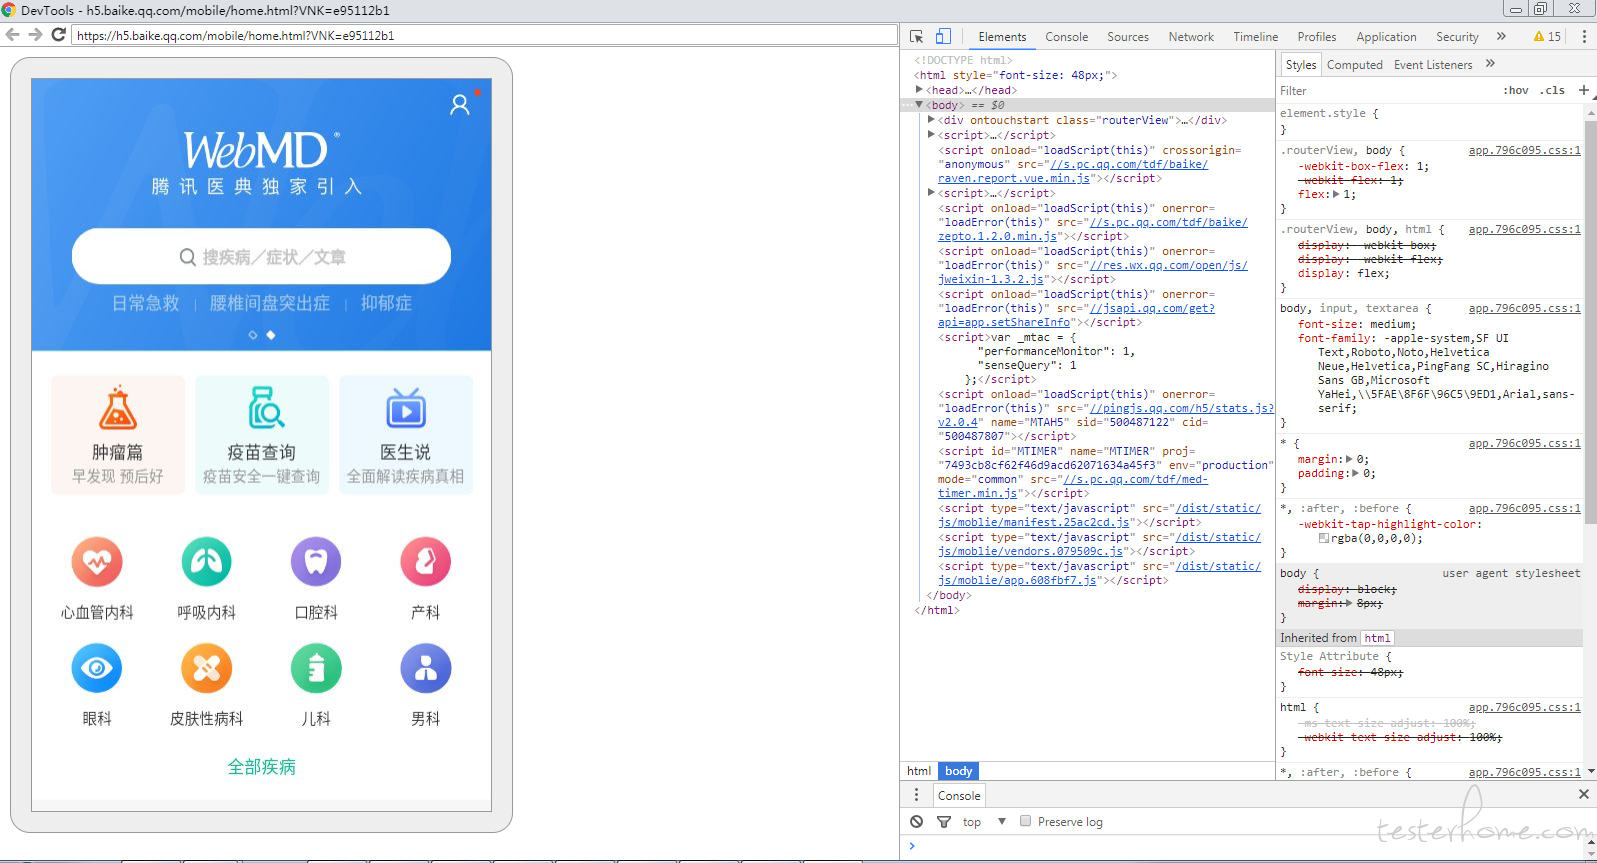The width and height of the screenshot is (1597, 863).
Task: Open the 产科 obstetrics icon
Action: point(426,562)
